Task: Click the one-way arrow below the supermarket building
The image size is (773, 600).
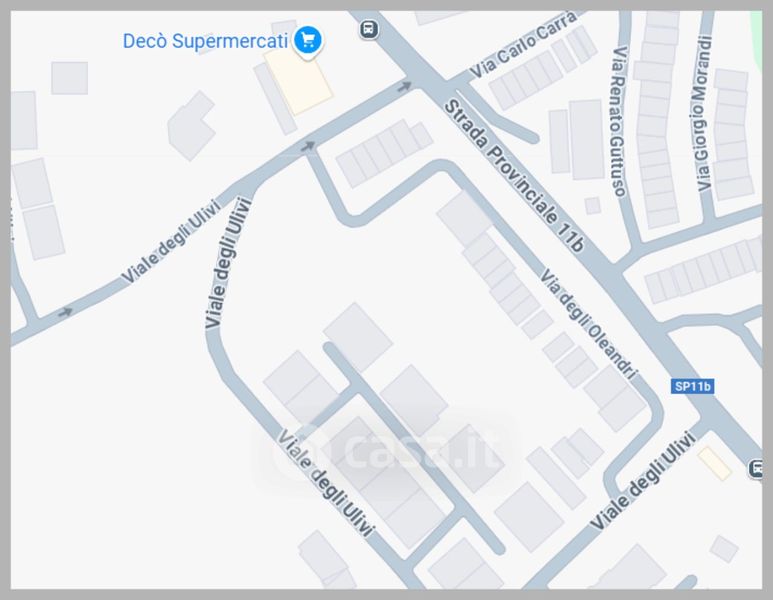Action: pyautogui.click(x=308, y=146)
